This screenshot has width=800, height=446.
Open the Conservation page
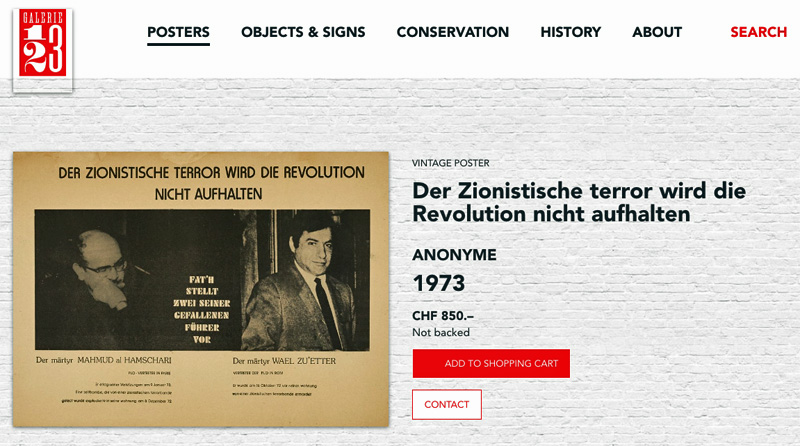(453, 32)
